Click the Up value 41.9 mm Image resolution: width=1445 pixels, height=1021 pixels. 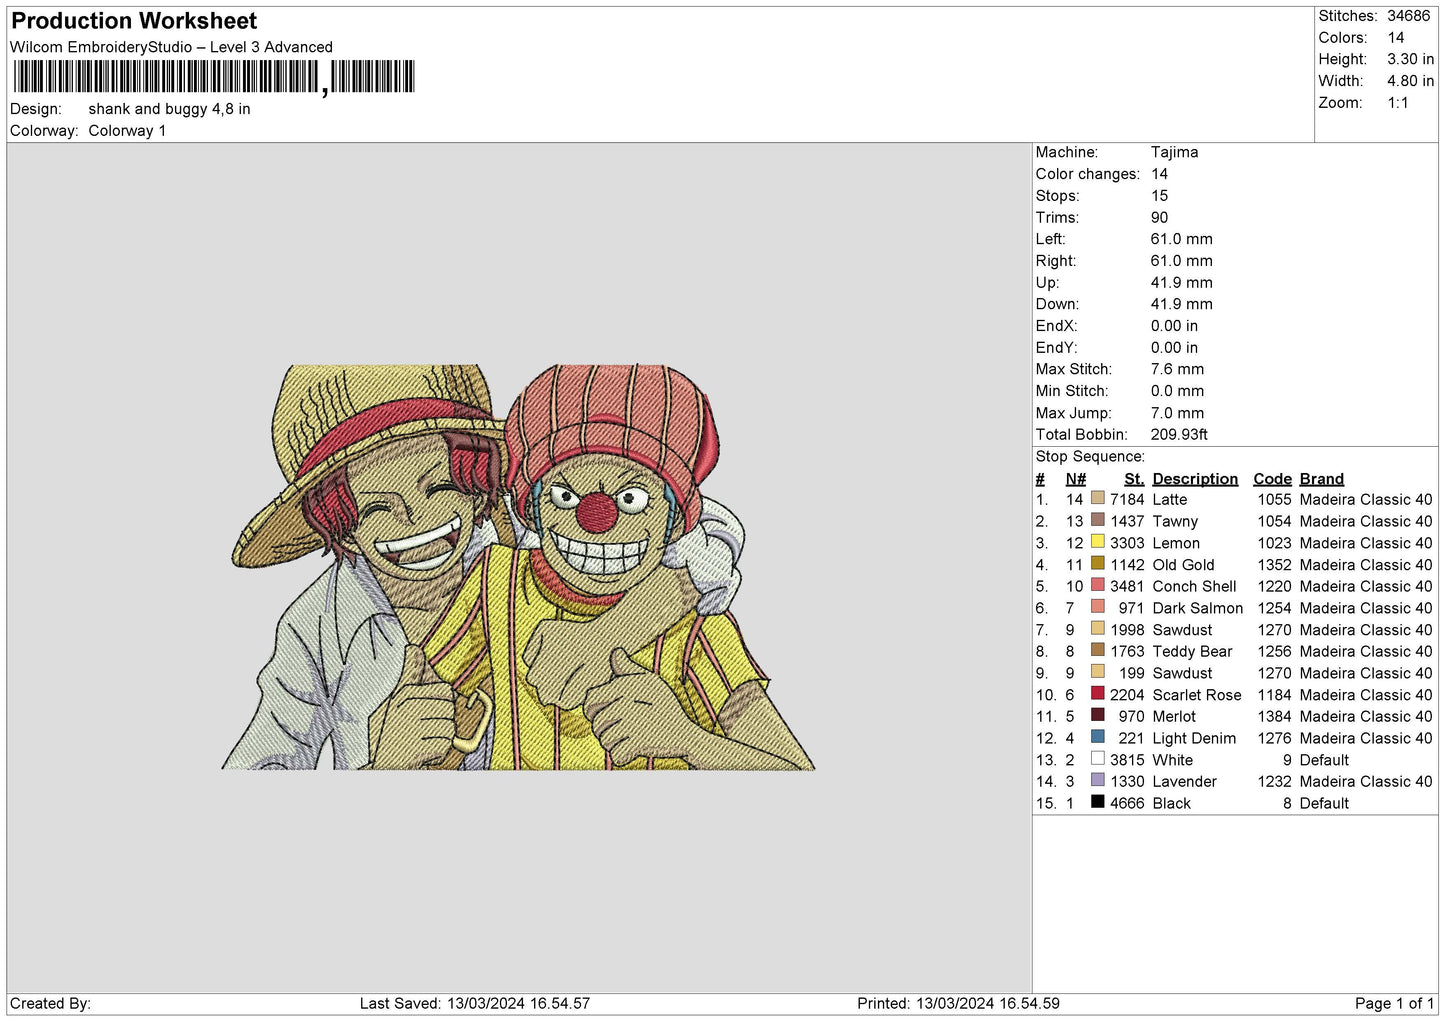coord(1182,283)
